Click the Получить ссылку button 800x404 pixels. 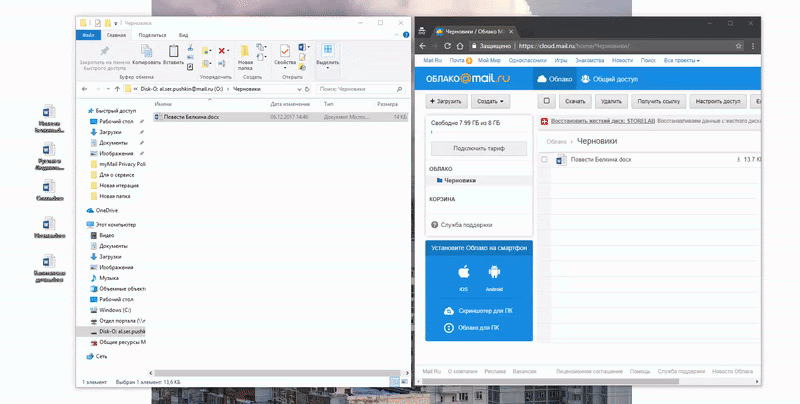[x=659, y=102]
